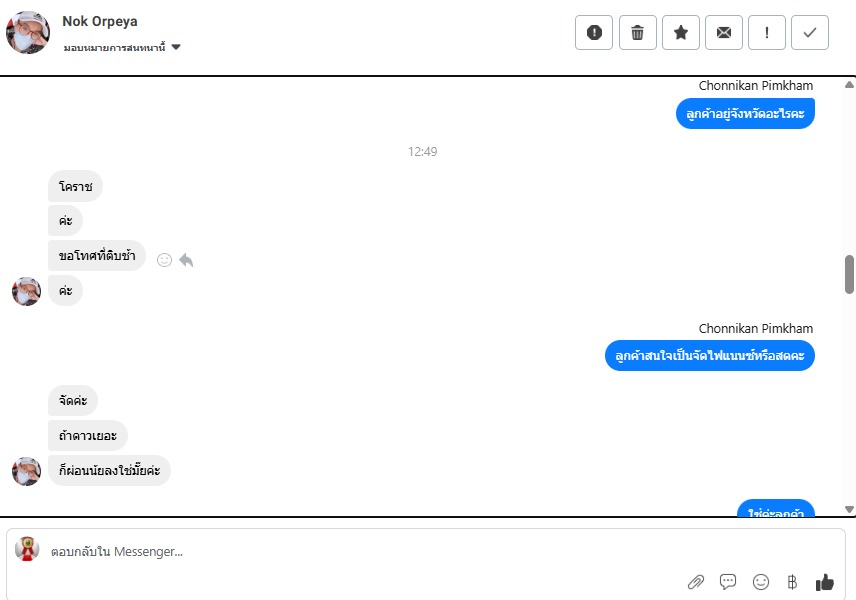Image resolution: width=856 pixels, height=600 pixels.
Task: Flag conversation with the exclamation mark icon
Action: 767,33
